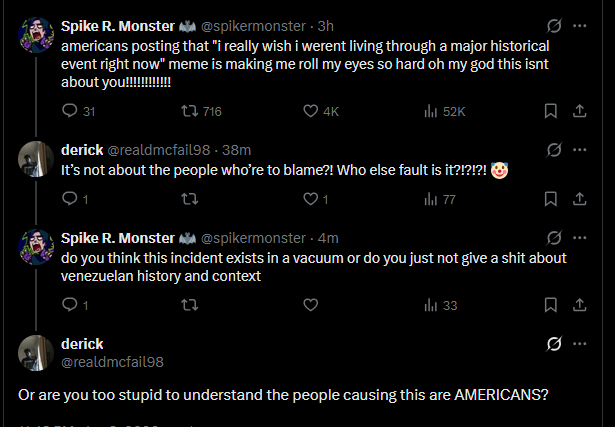This screenshot has width=615, height=427.
Task: Open @realmcfail98 handle in bottom tweet
Action: [x=112, y=362]
